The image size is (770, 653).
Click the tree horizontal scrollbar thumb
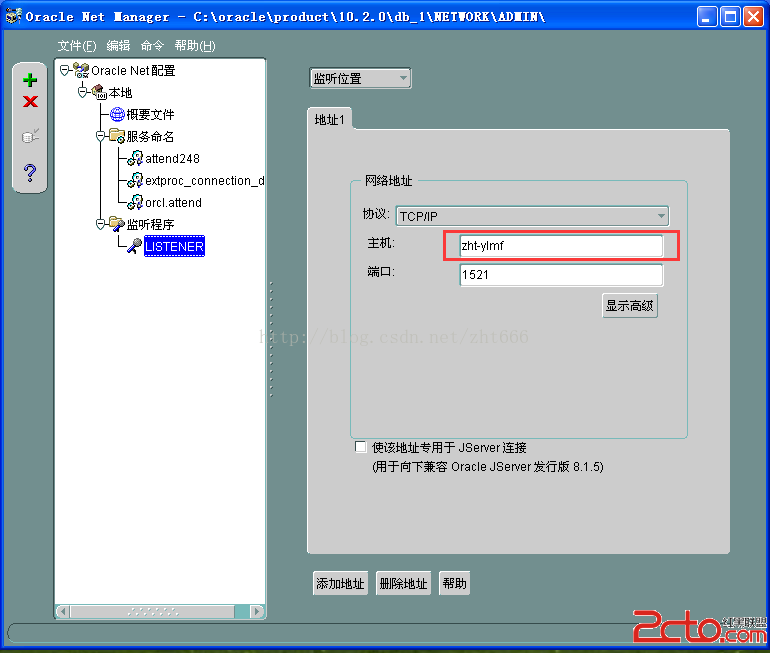click(x=153, y=612)
